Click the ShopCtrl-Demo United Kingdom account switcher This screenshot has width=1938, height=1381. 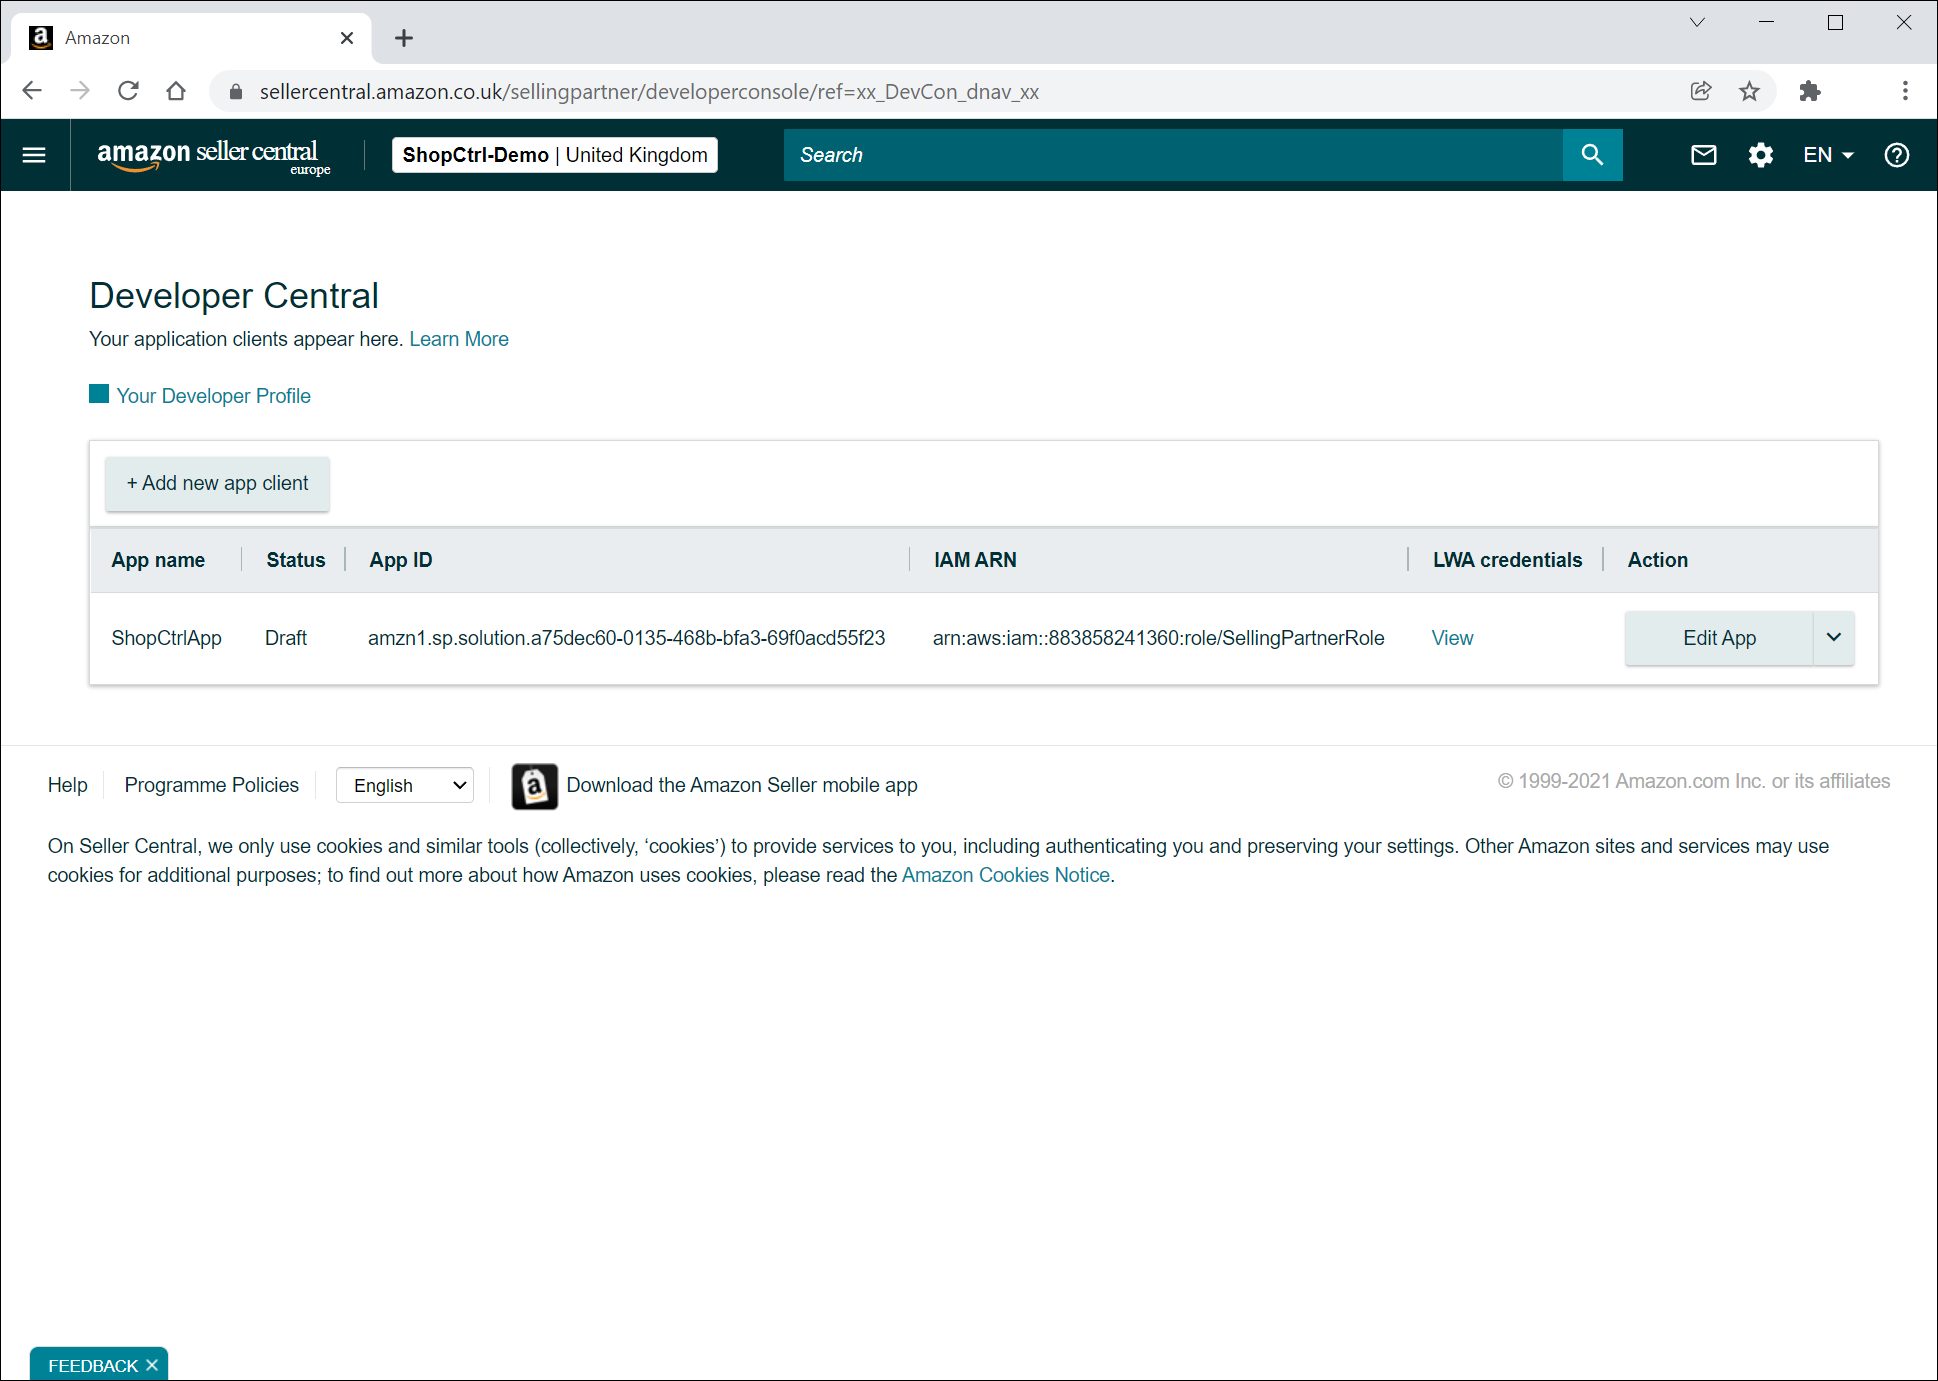coord(555,155)
